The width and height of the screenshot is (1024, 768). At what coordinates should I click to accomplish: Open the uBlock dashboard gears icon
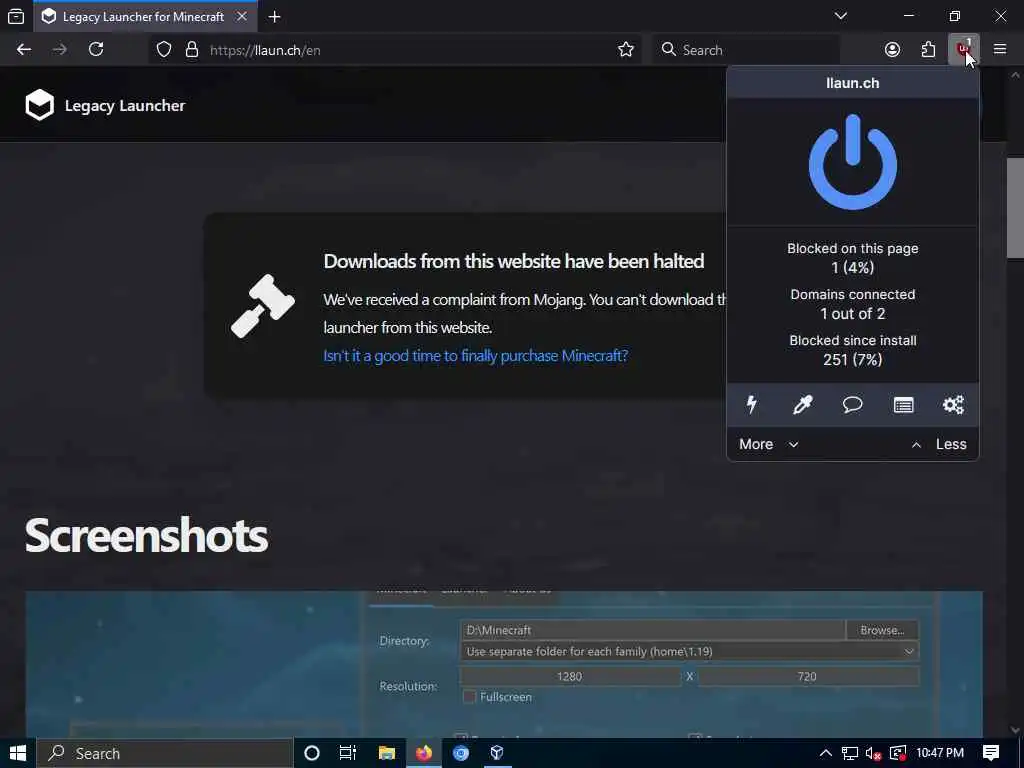tap(953, 405)
